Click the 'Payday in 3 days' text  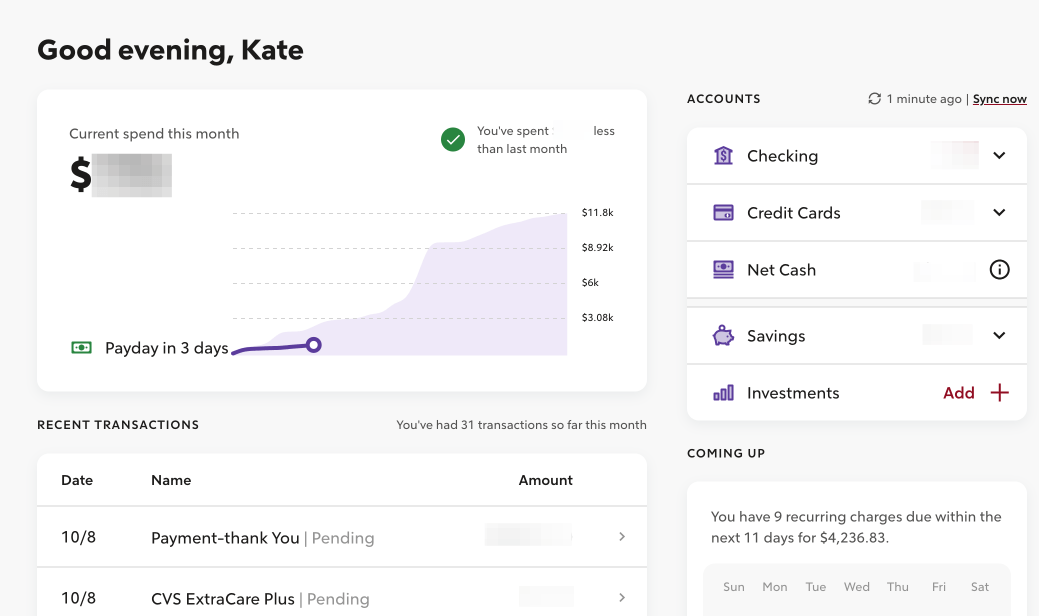[x=167, y=348]
